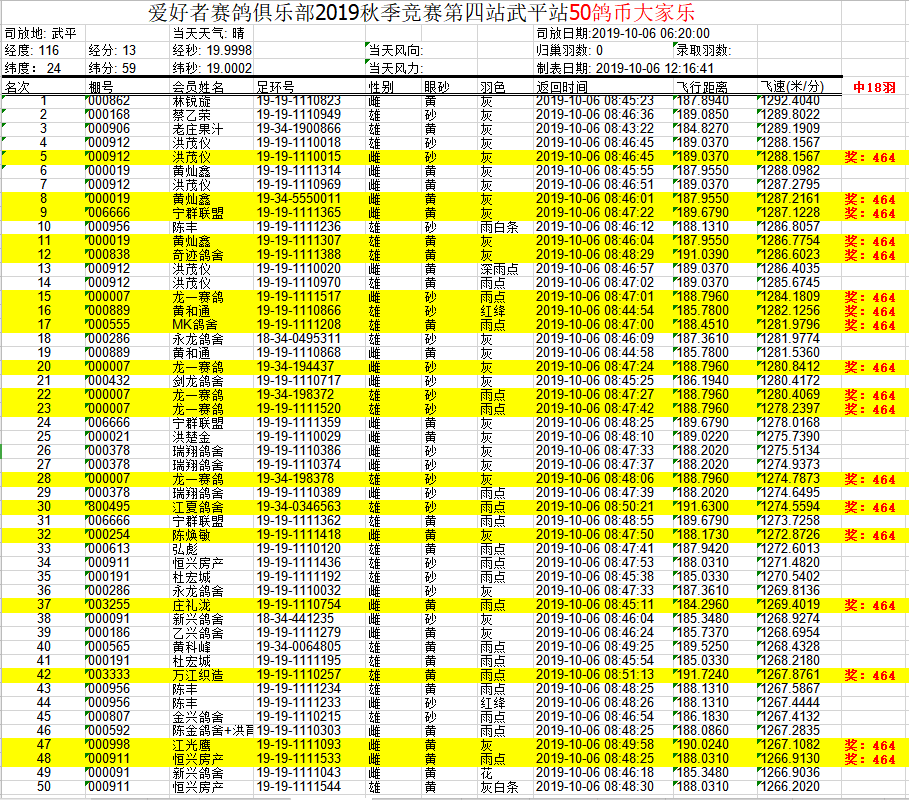The width and height of the screenshot is (909, 800).
Task: Click member name 黄科峰
Action: [x=191, y=646]
